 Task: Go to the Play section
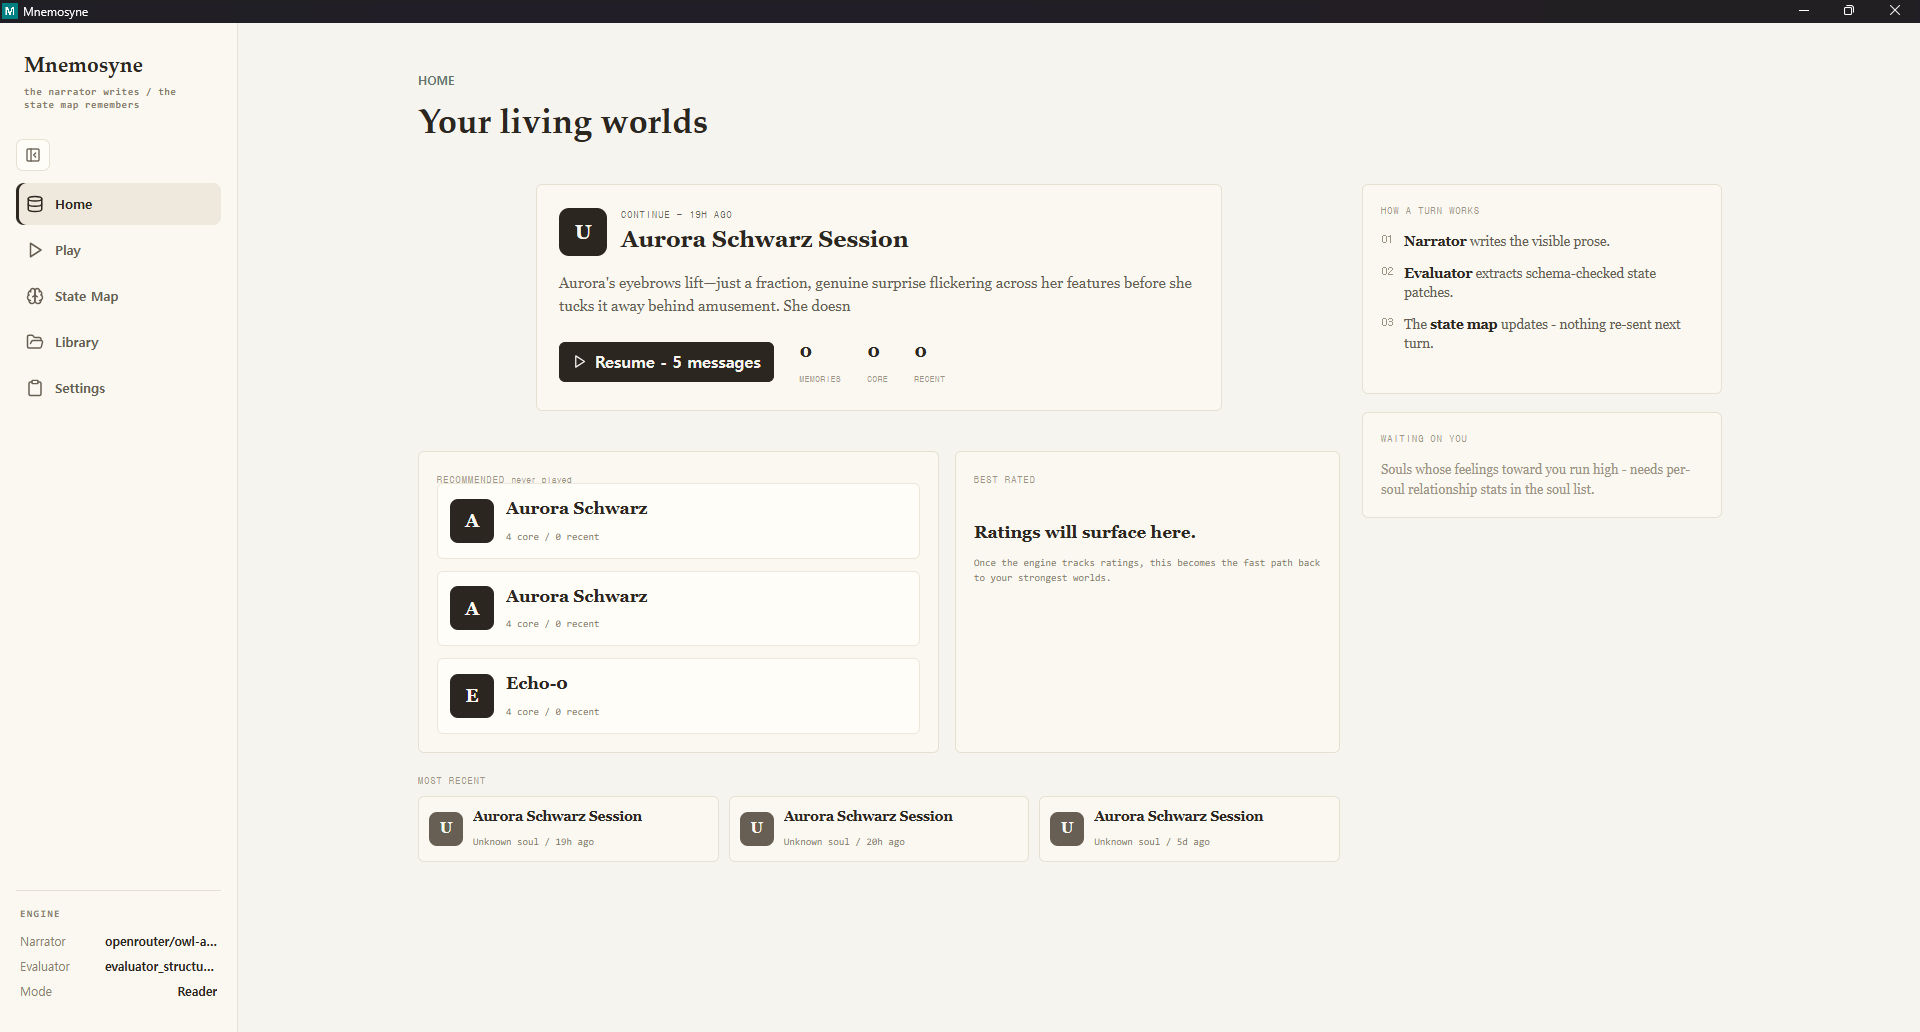click(119, 250)
